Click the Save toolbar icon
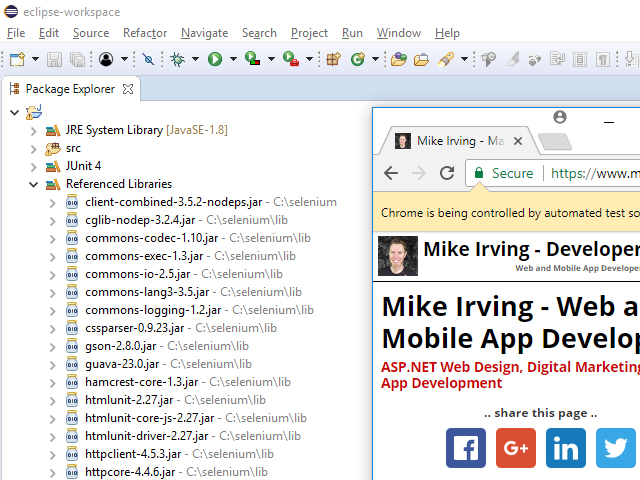The width and height of the screenshot is (640, 480). click(x=54, y=60)
